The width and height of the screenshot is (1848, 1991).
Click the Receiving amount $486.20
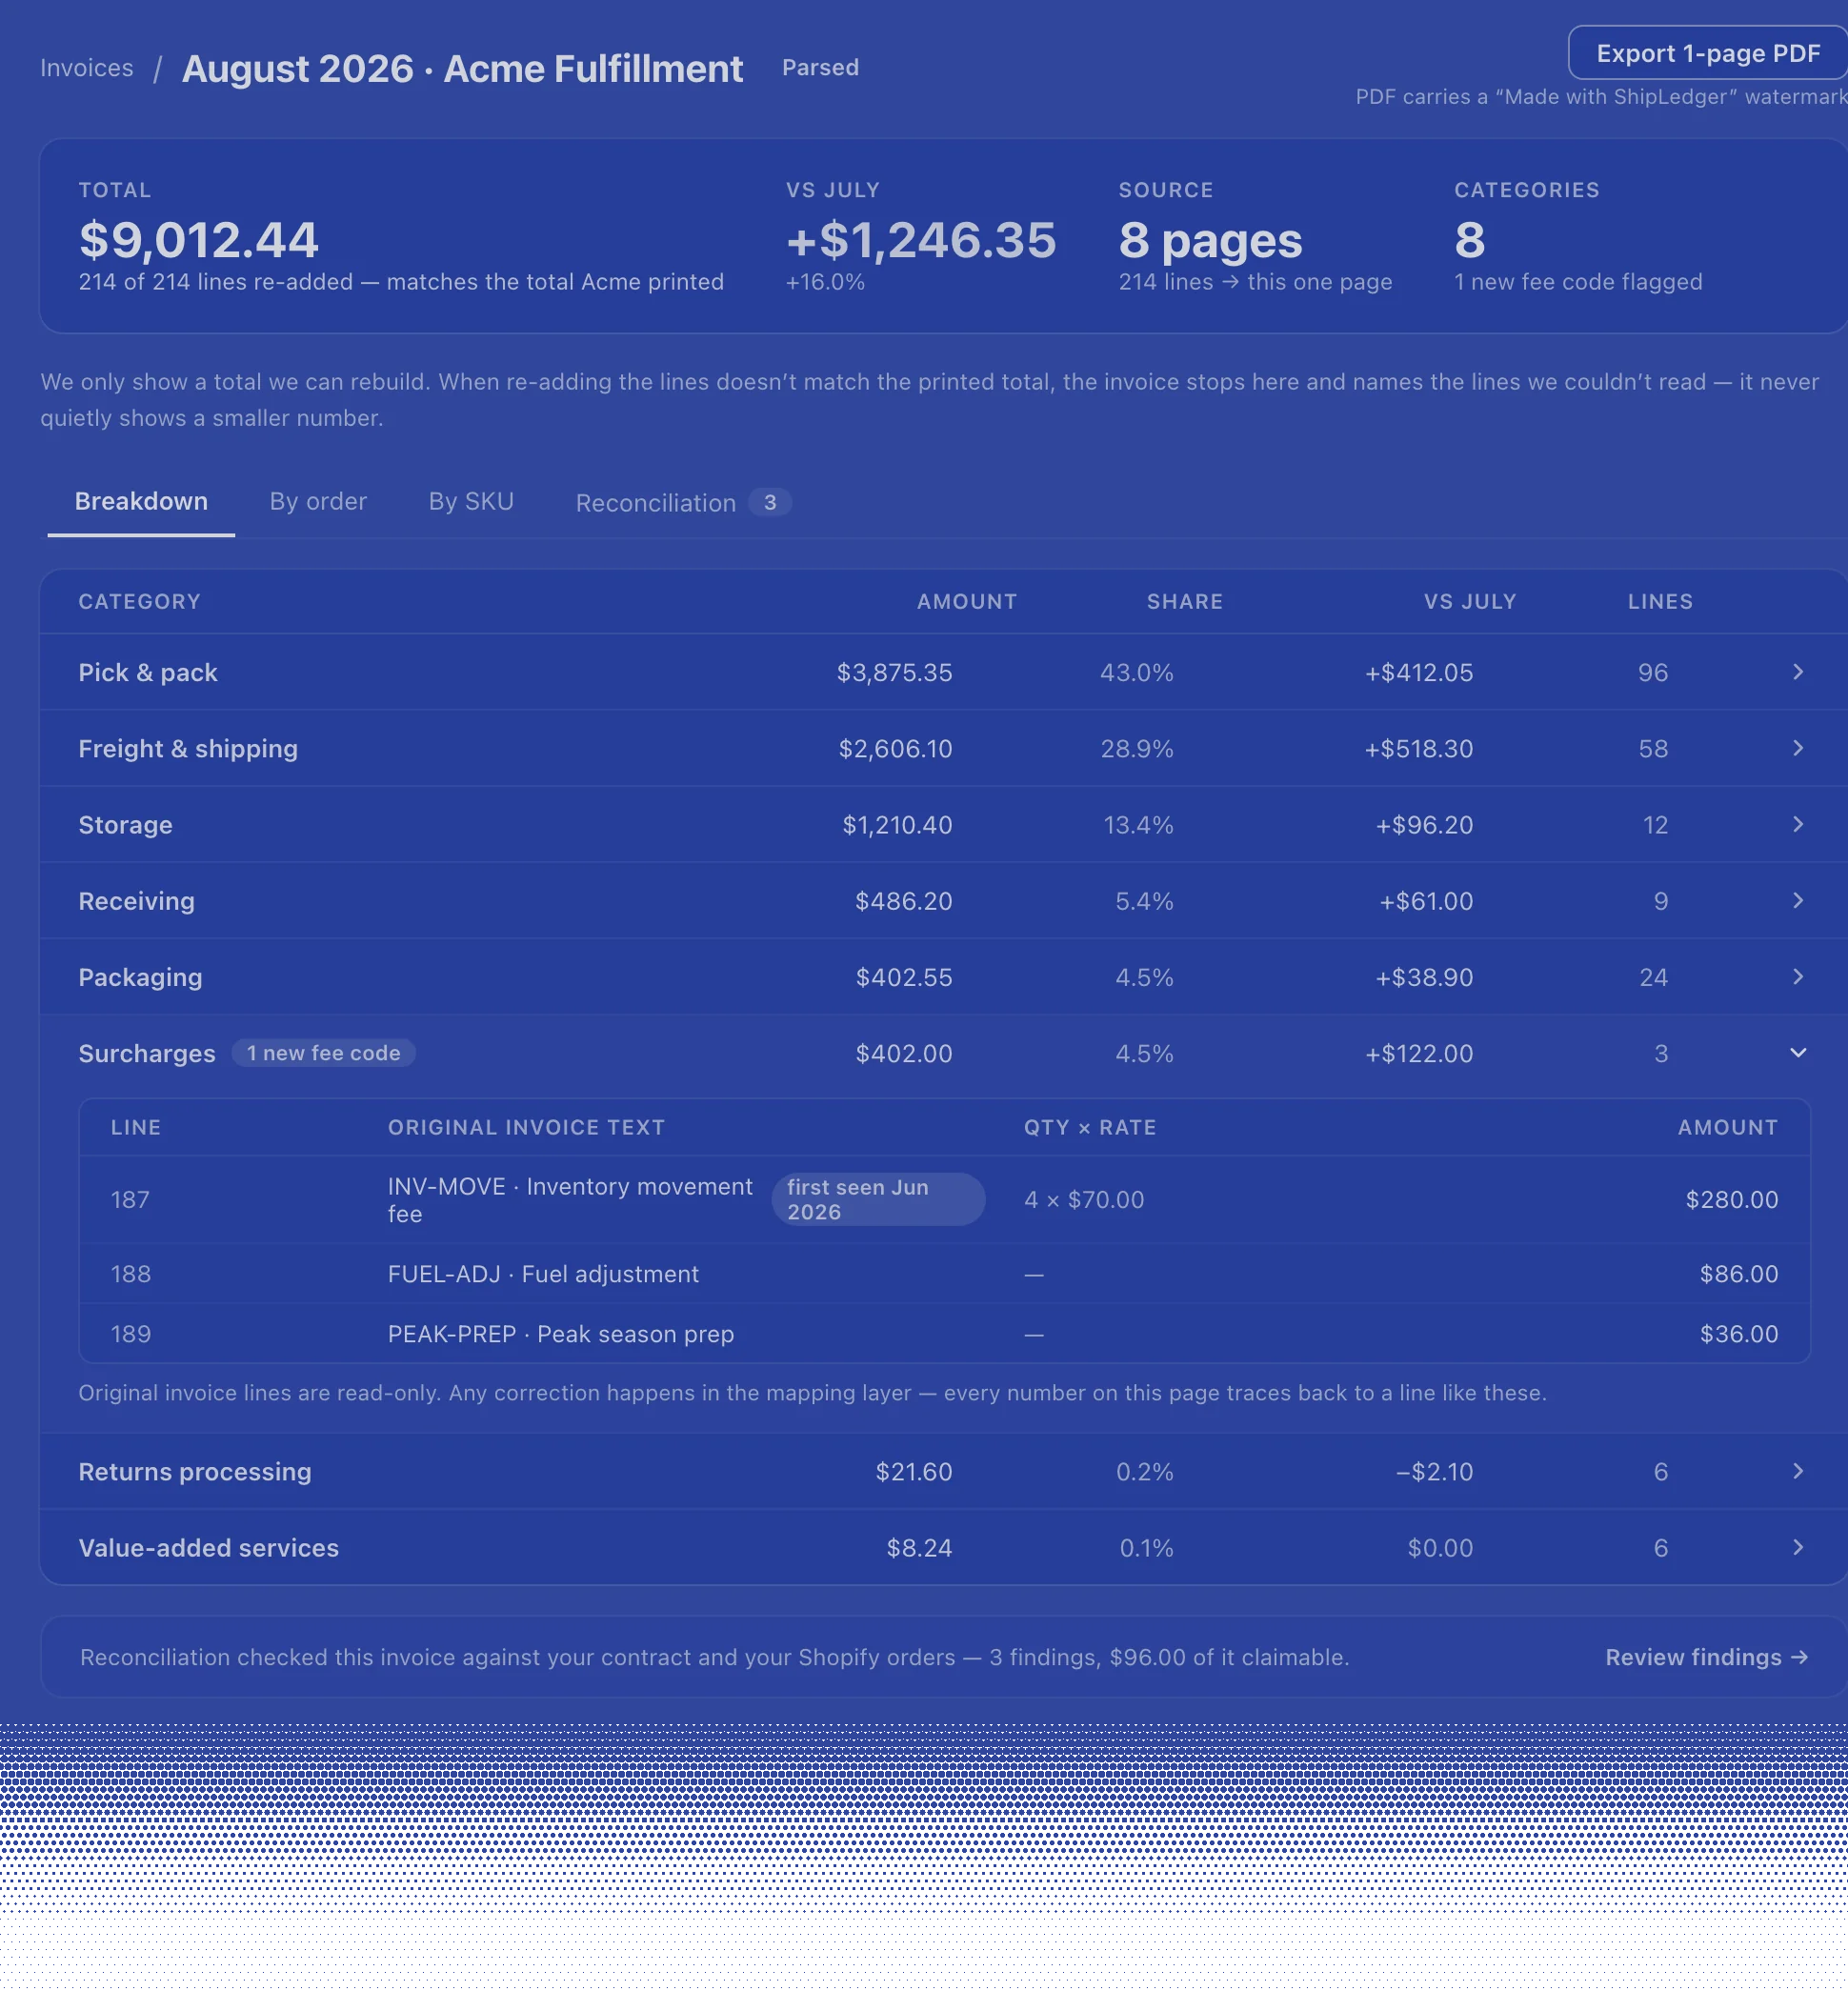pos(903,900)
